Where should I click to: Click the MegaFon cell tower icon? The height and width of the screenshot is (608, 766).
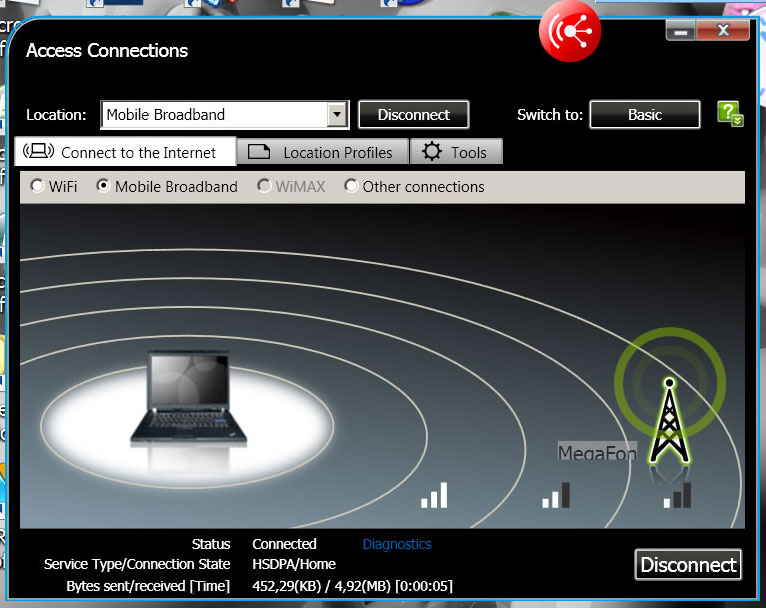point(669,421)
